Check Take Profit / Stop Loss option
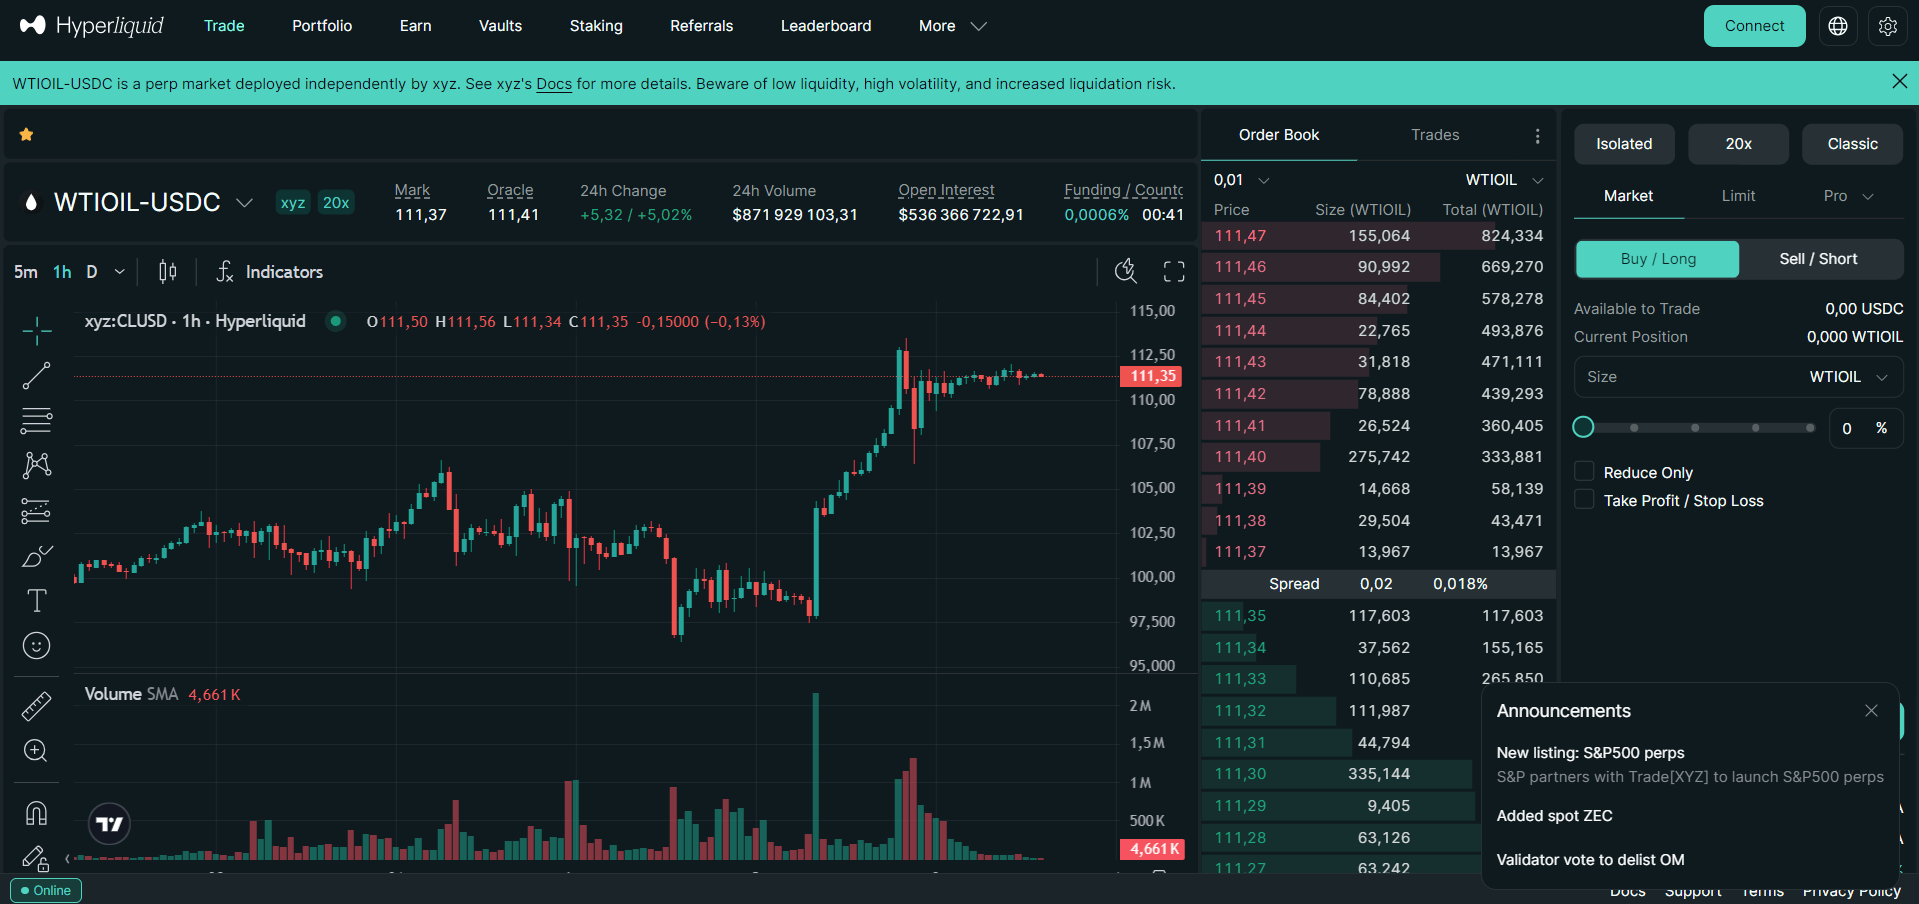The height and width of the screenshot is (904, 1919). [1584, 500]
